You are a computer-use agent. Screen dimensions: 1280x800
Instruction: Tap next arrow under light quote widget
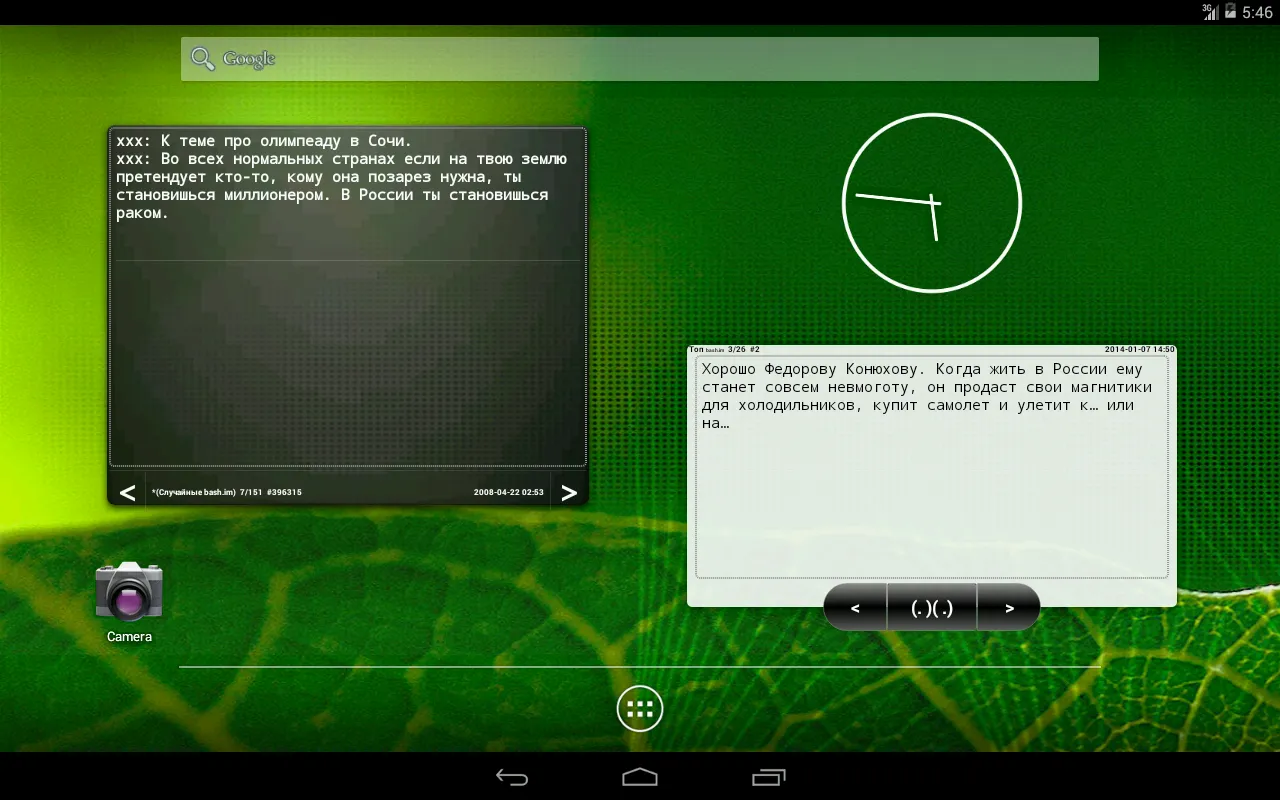tap(1009, 608)
